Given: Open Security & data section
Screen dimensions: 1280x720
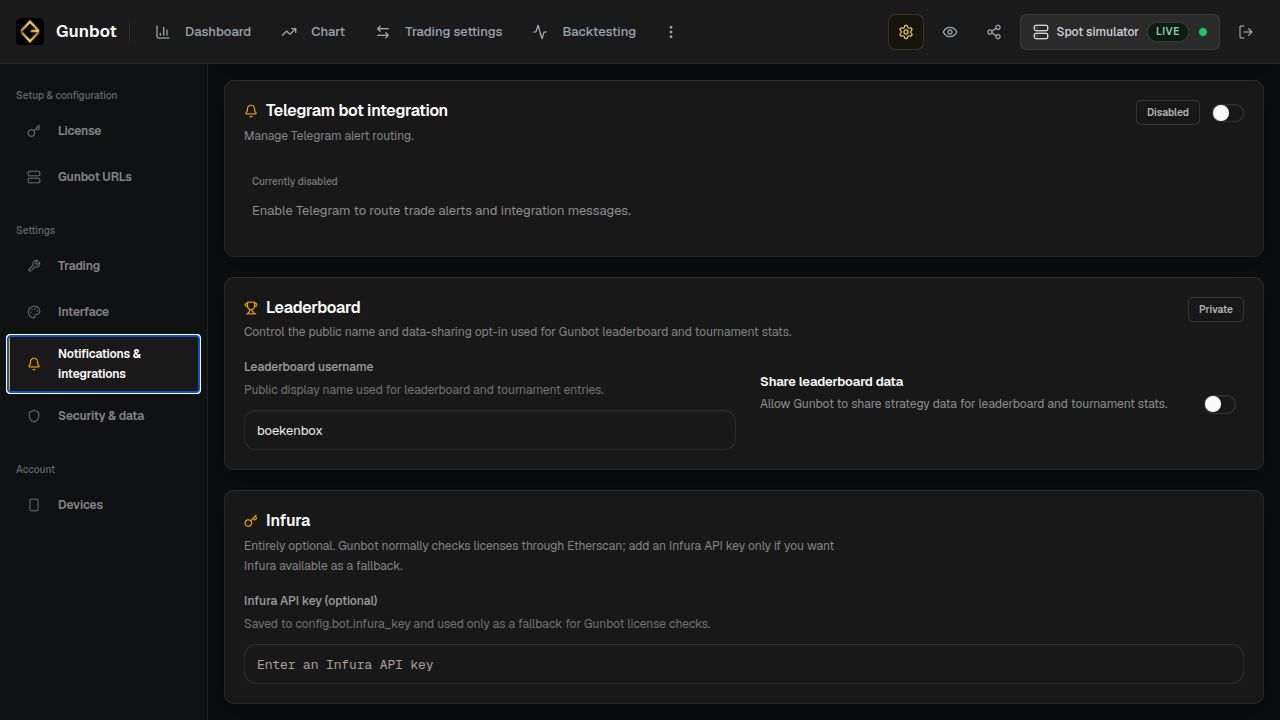Looking at the screenshot, I should point(104,416).
